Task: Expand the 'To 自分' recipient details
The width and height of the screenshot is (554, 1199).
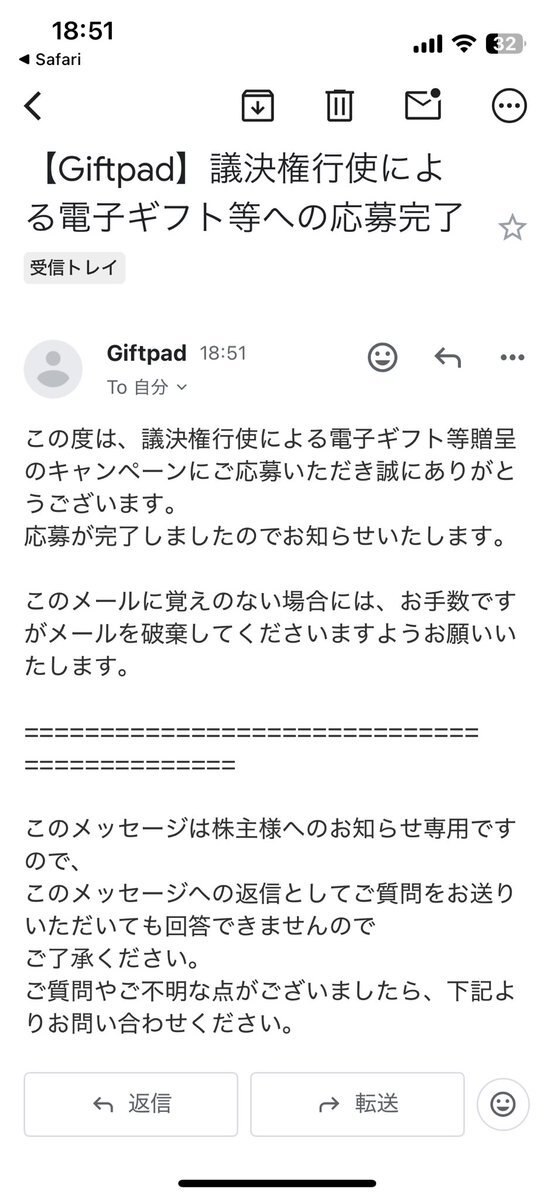Action: pos(147,387)
